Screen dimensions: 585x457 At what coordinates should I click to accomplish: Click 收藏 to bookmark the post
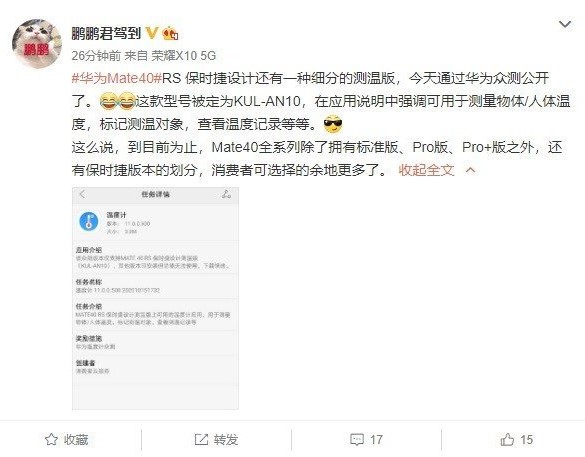point(76,439)
